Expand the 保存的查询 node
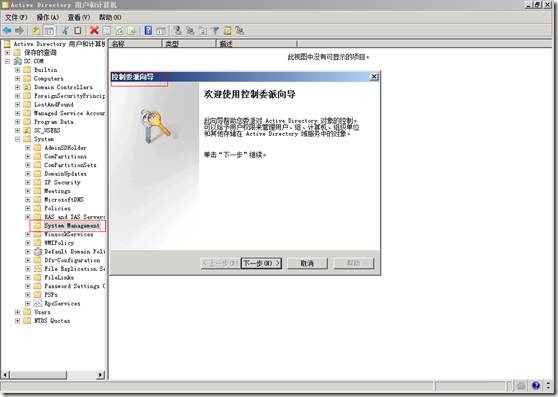 pyautogui.click(x=7, y=53)
